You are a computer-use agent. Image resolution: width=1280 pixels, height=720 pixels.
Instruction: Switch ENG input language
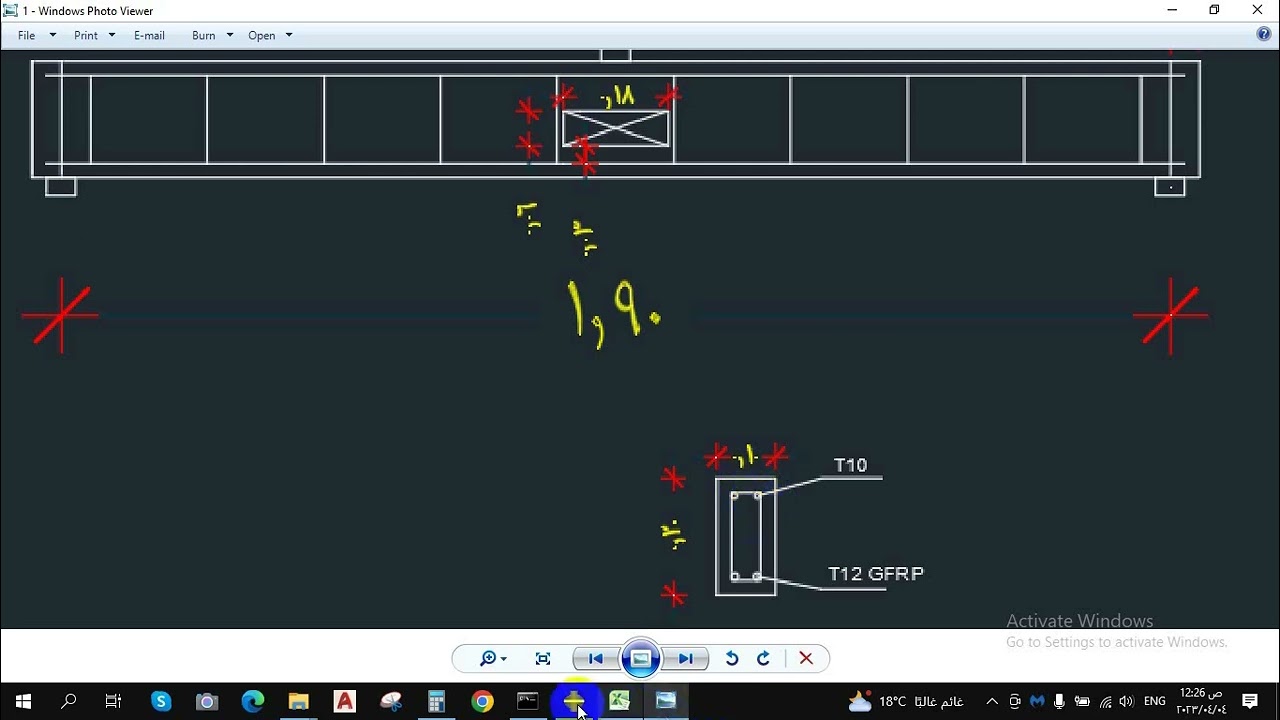[x=1155, y=702]
